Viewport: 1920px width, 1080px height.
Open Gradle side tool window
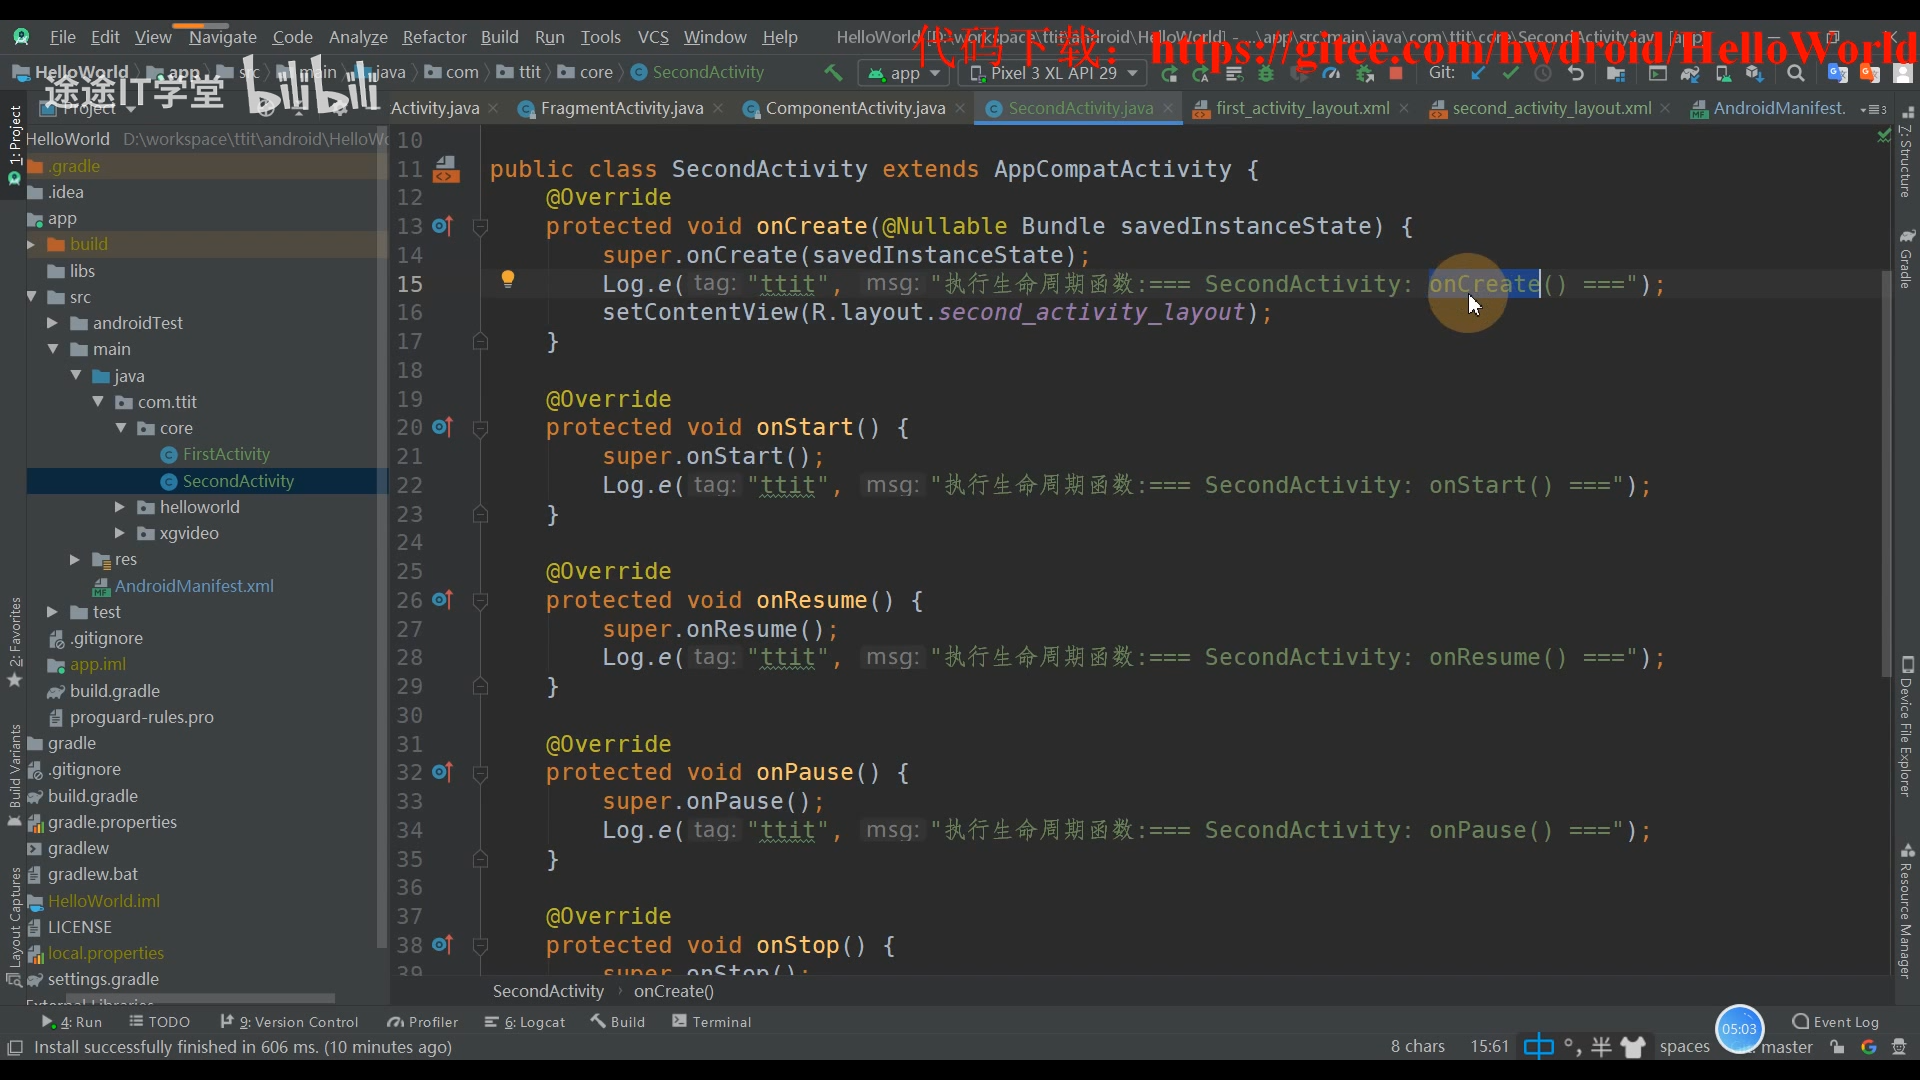pos(1907,258)
